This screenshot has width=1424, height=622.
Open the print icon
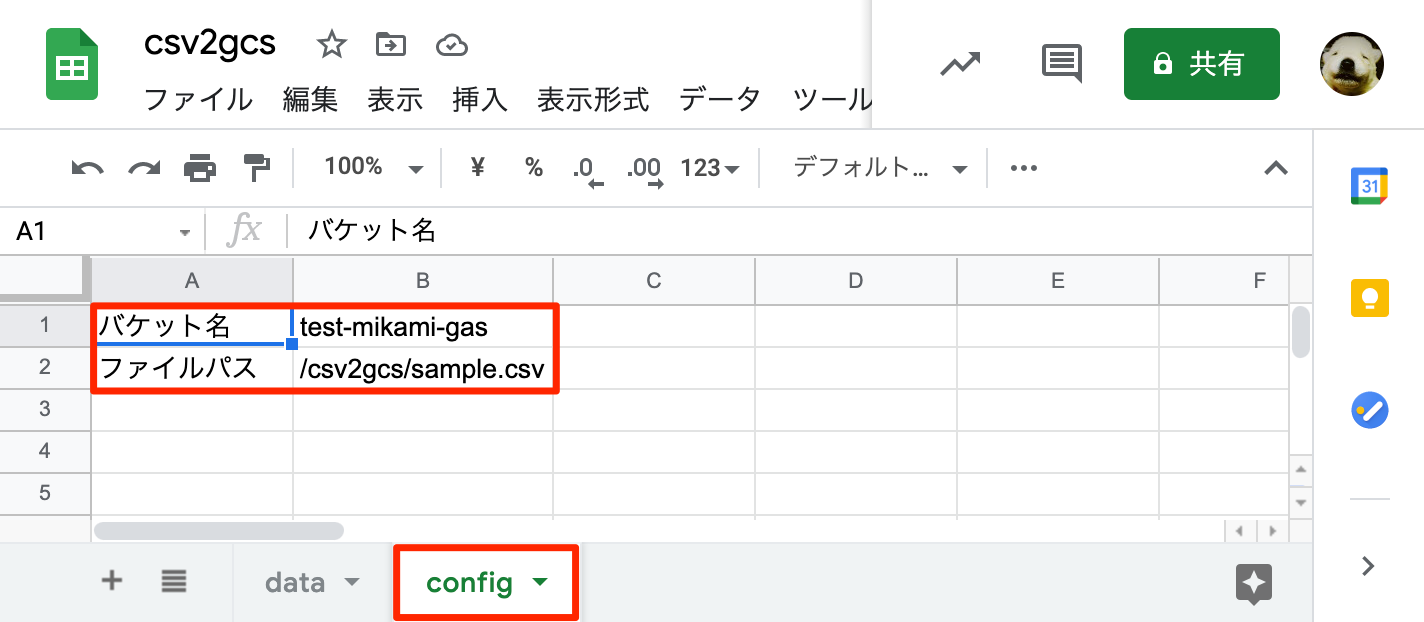point(200,168)
